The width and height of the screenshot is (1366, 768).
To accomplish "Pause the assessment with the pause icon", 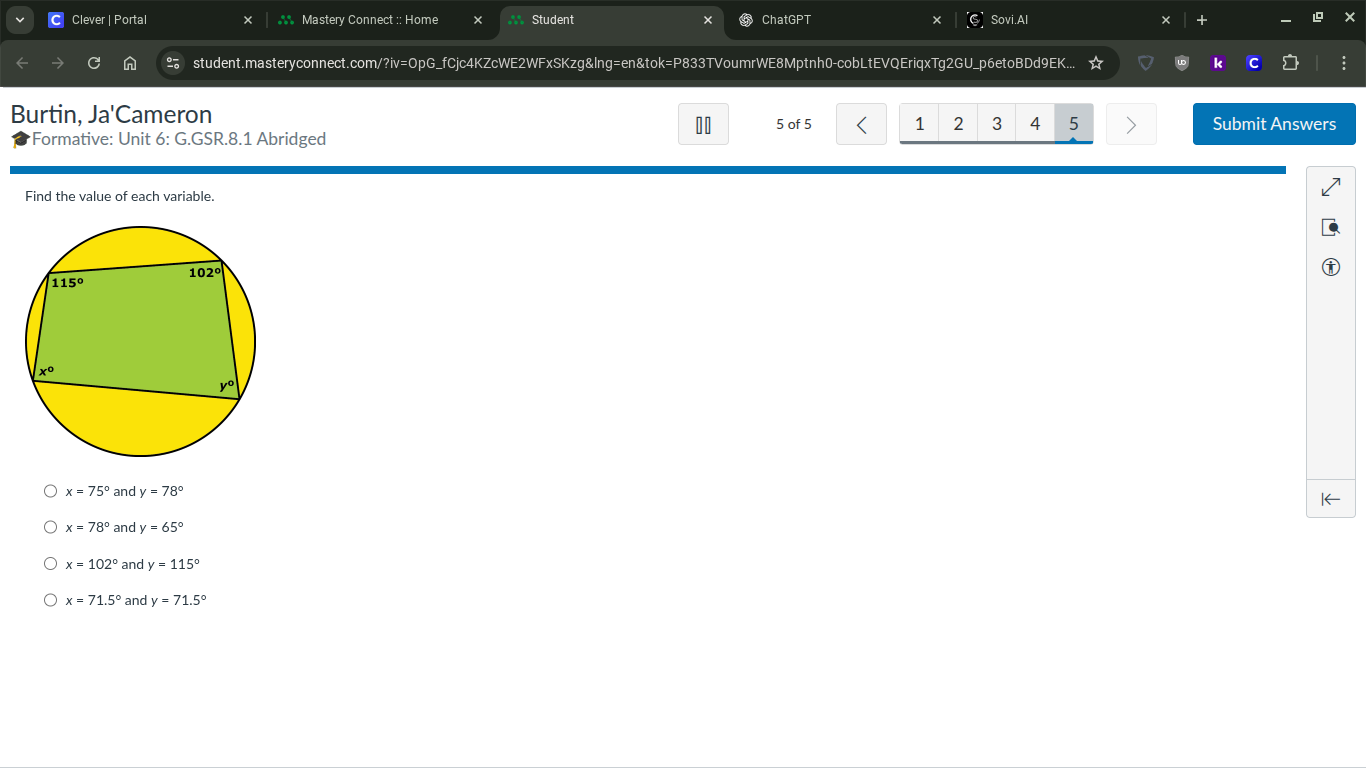I will 703,125.
